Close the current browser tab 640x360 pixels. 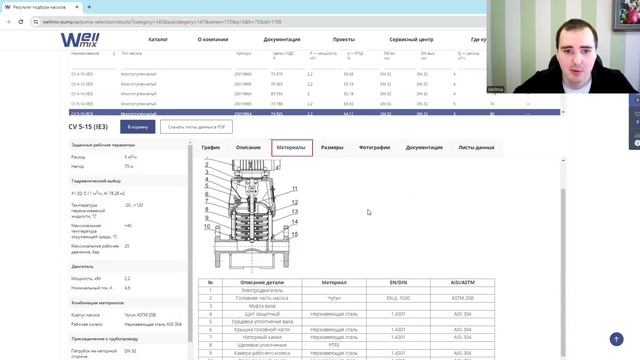(77, 7)
